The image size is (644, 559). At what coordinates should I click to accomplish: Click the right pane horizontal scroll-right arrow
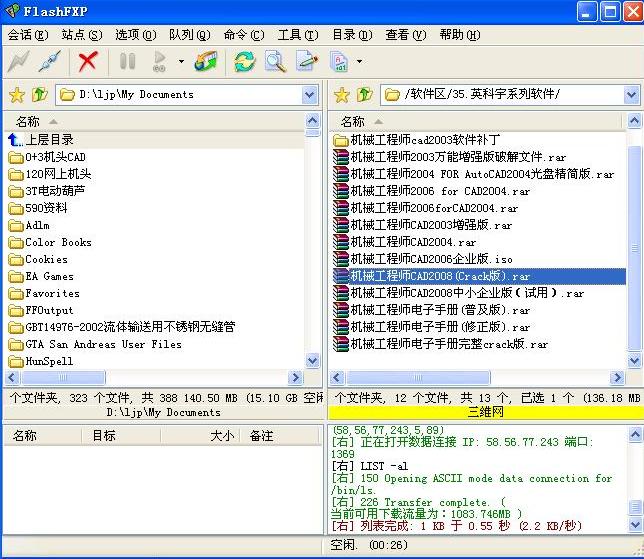click(x=617, y=377)
